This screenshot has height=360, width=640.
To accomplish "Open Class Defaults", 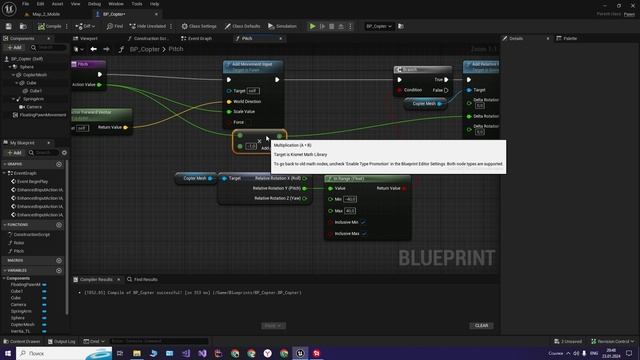I will tap(242, 26).
